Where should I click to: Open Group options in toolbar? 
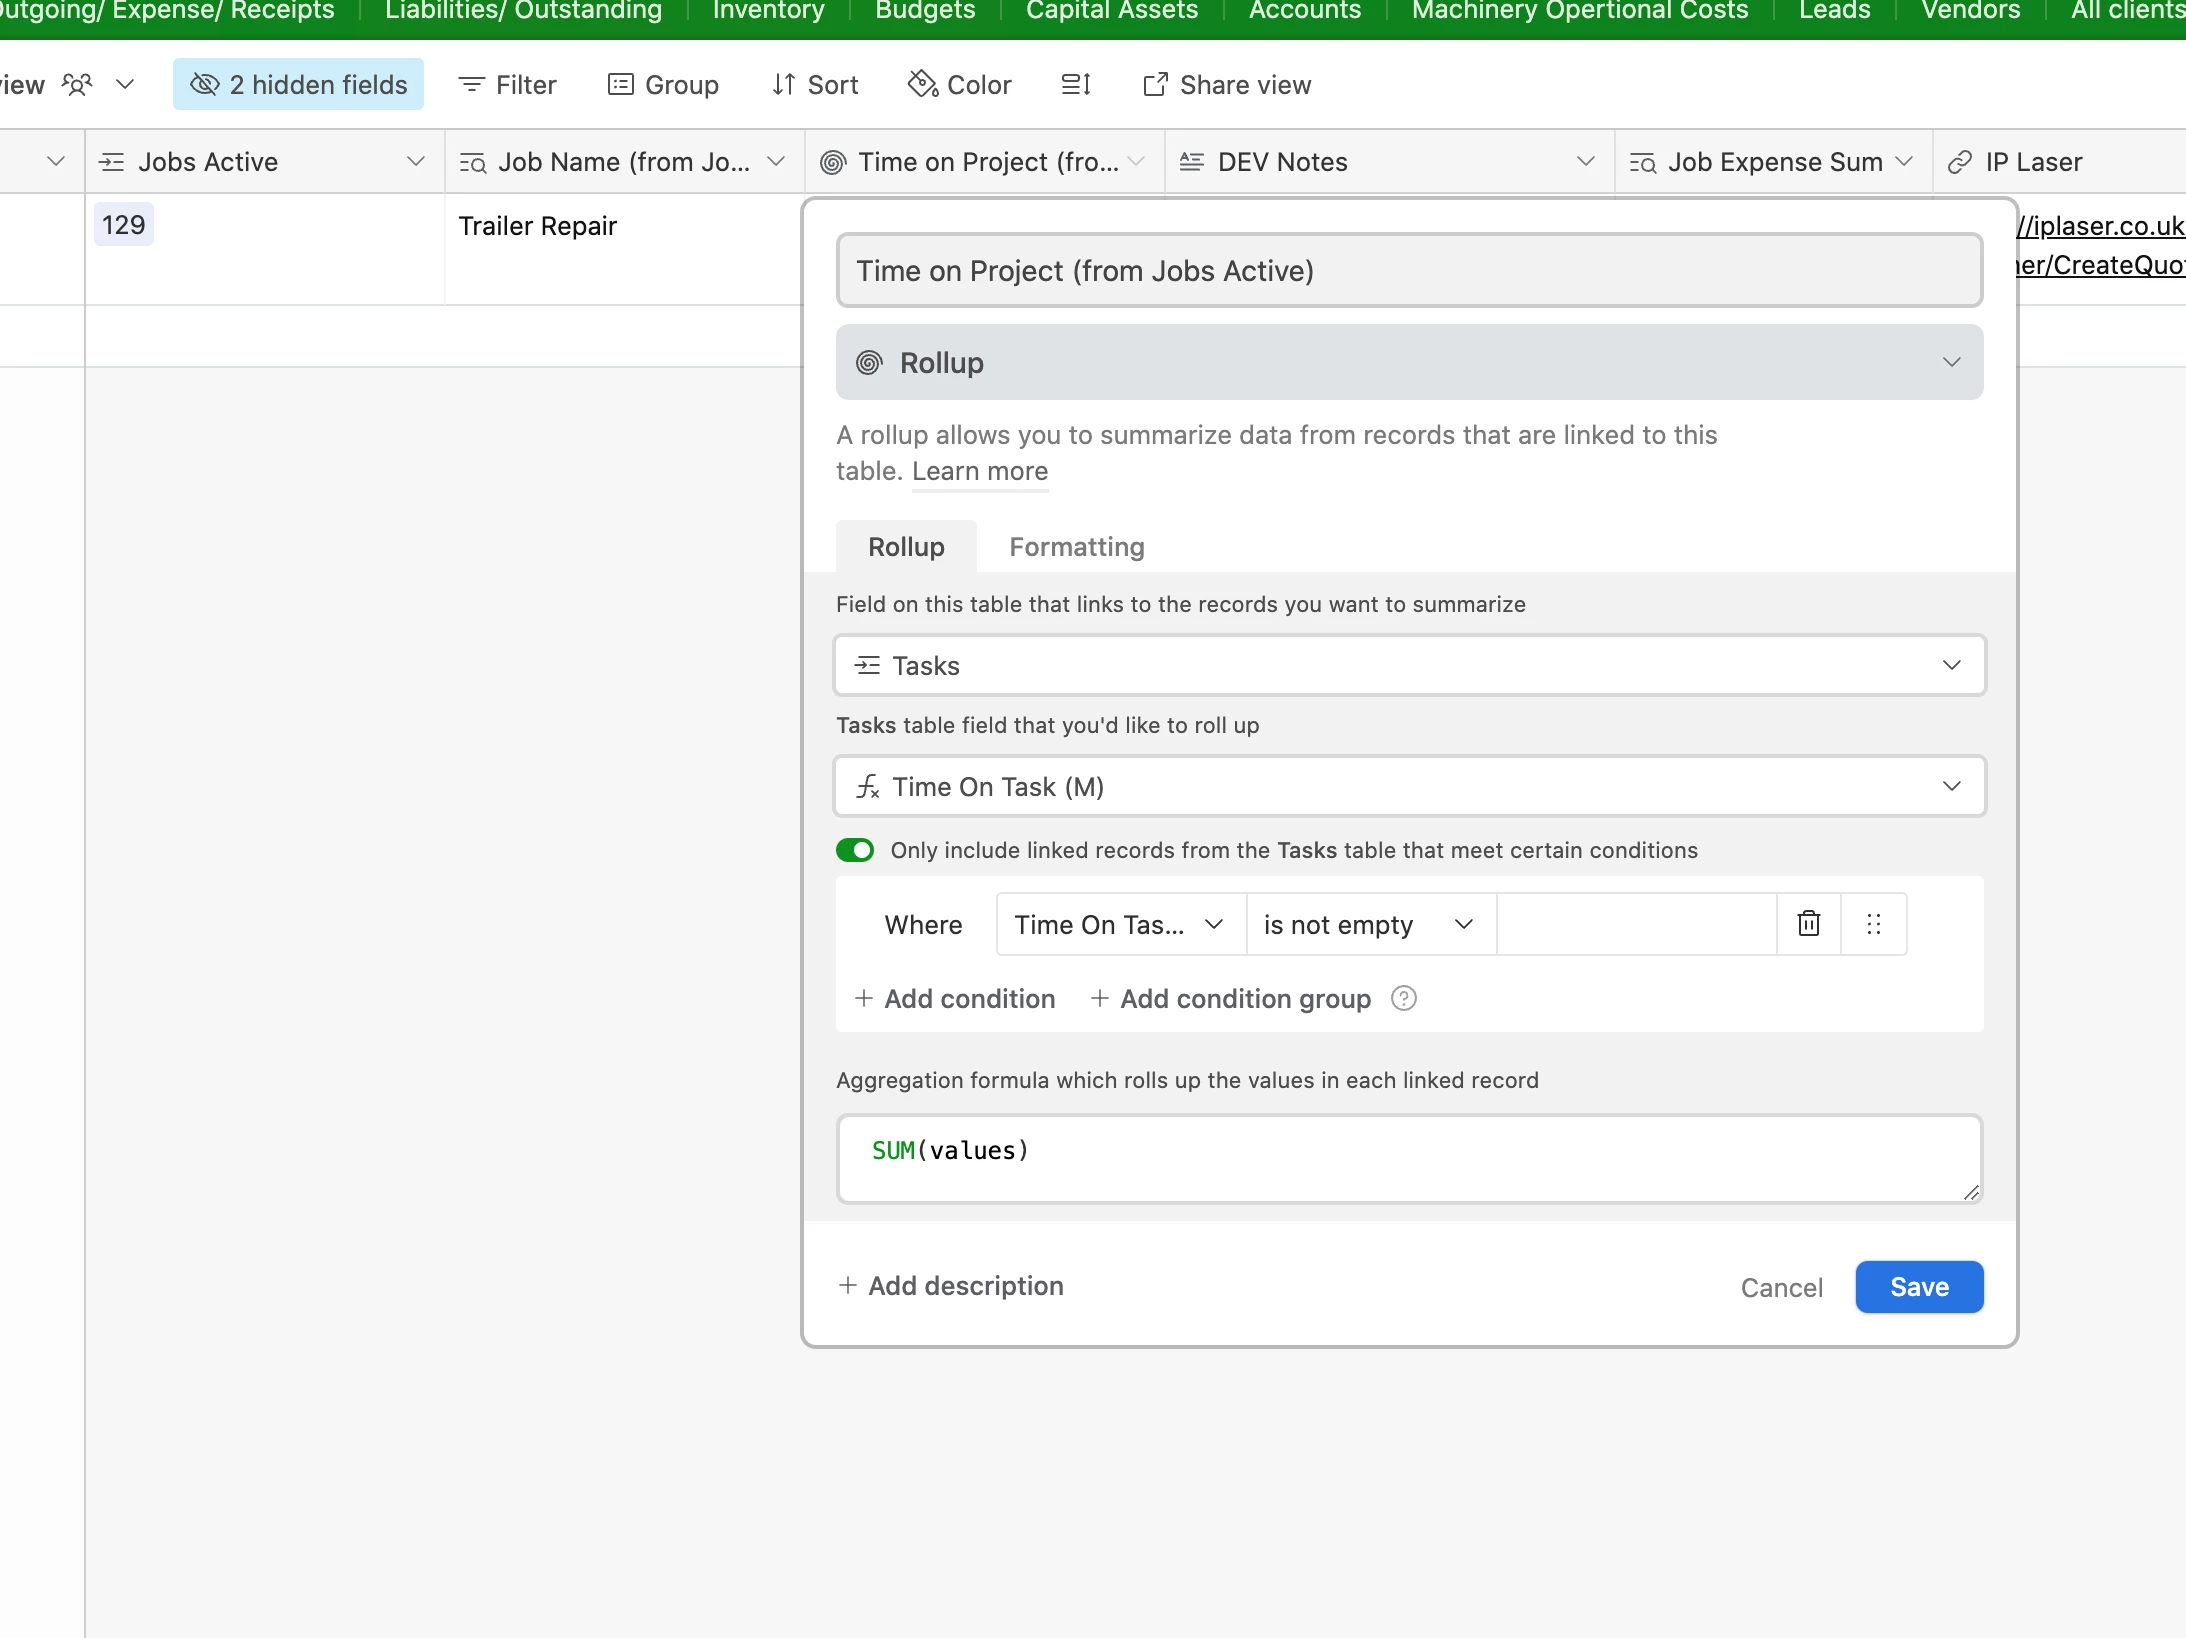[x=663, y=85]
